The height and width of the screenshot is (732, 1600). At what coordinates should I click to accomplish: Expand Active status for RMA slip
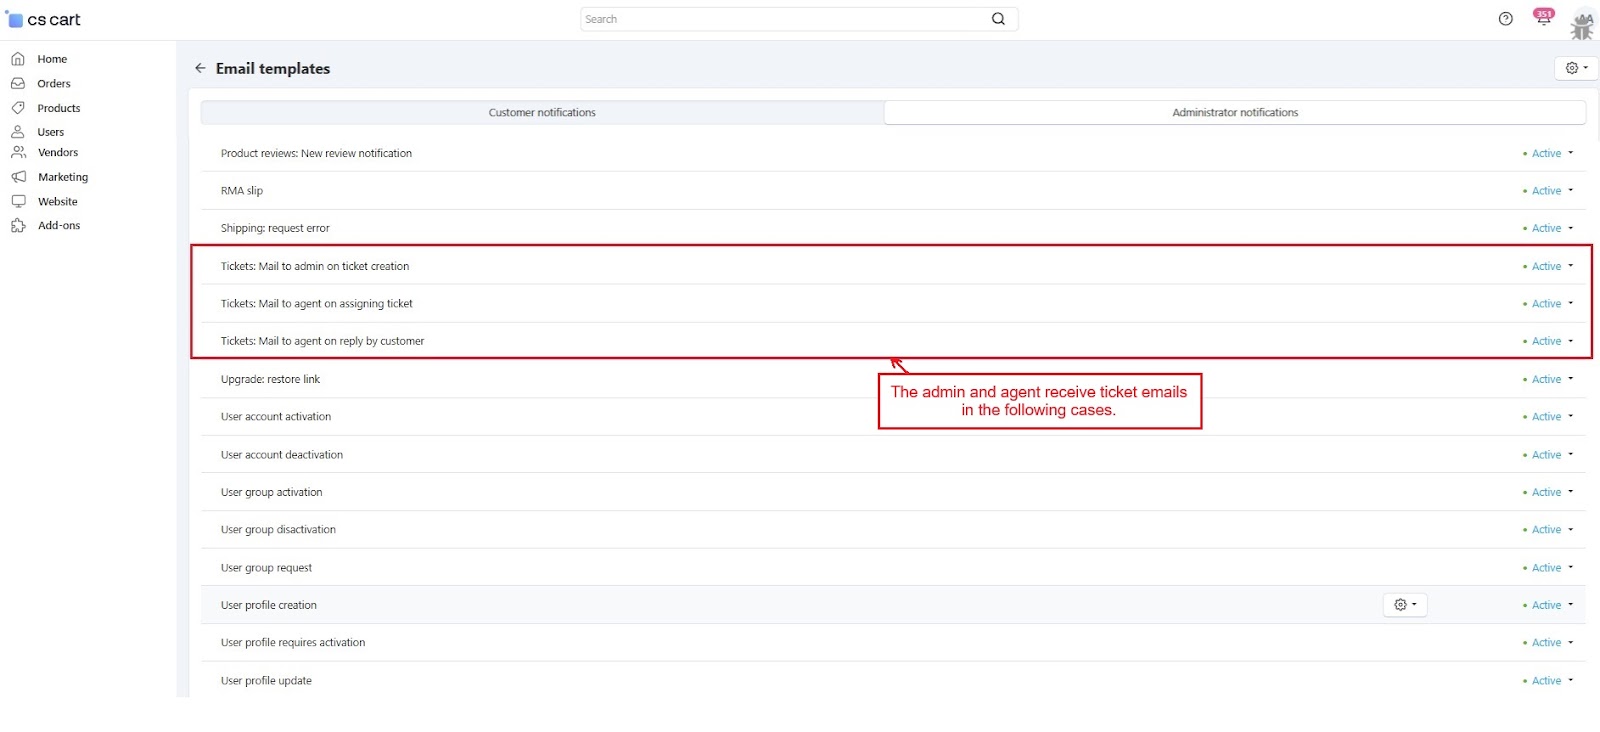click(x=1551, y=191)
